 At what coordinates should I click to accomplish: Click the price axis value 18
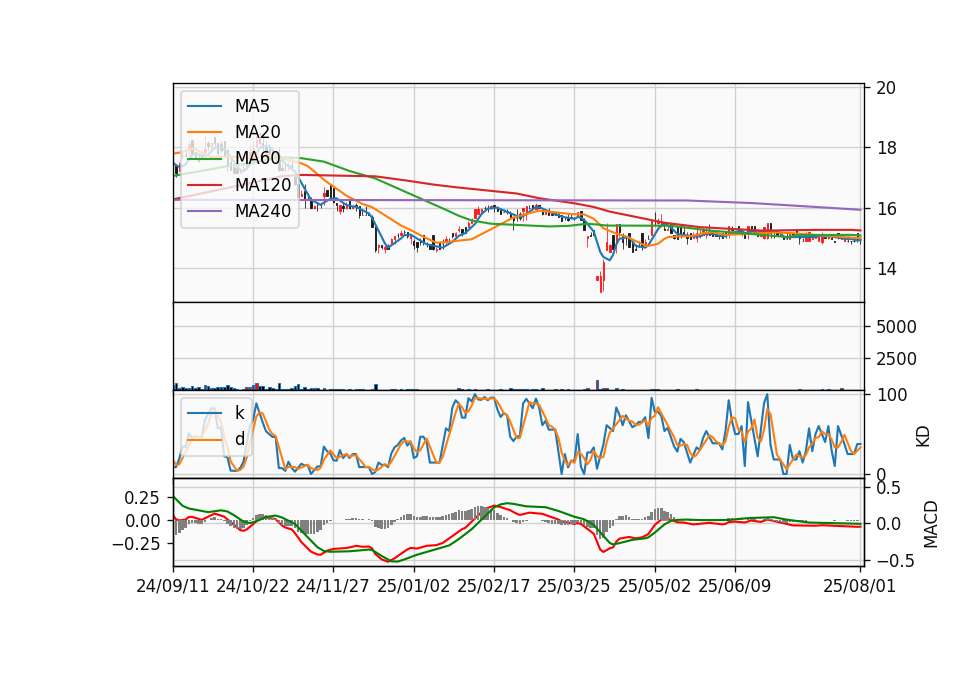pyautogui.click(x=885, y=148)
